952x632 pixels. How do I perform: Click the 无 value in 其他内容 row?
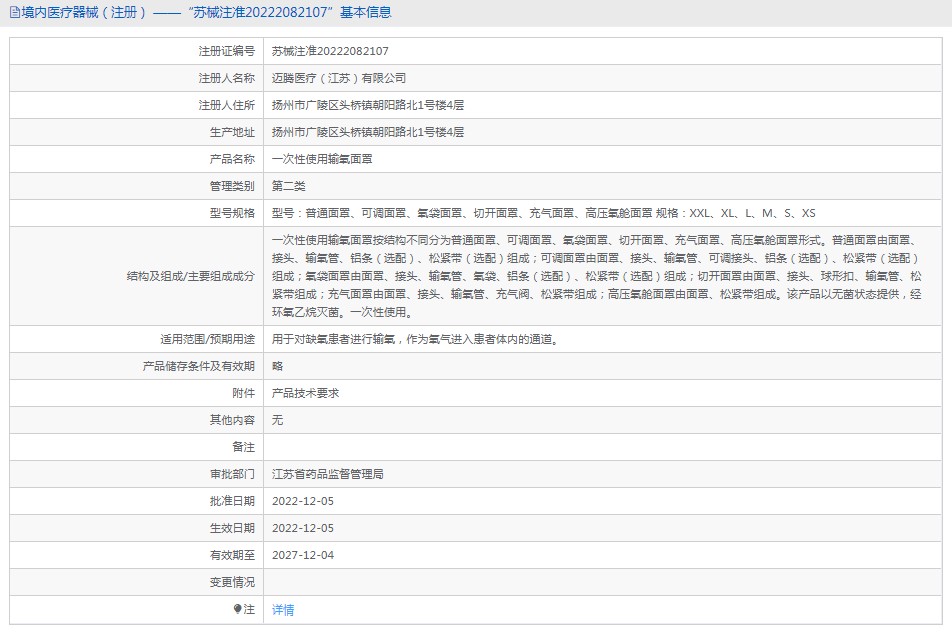point(277,420)
